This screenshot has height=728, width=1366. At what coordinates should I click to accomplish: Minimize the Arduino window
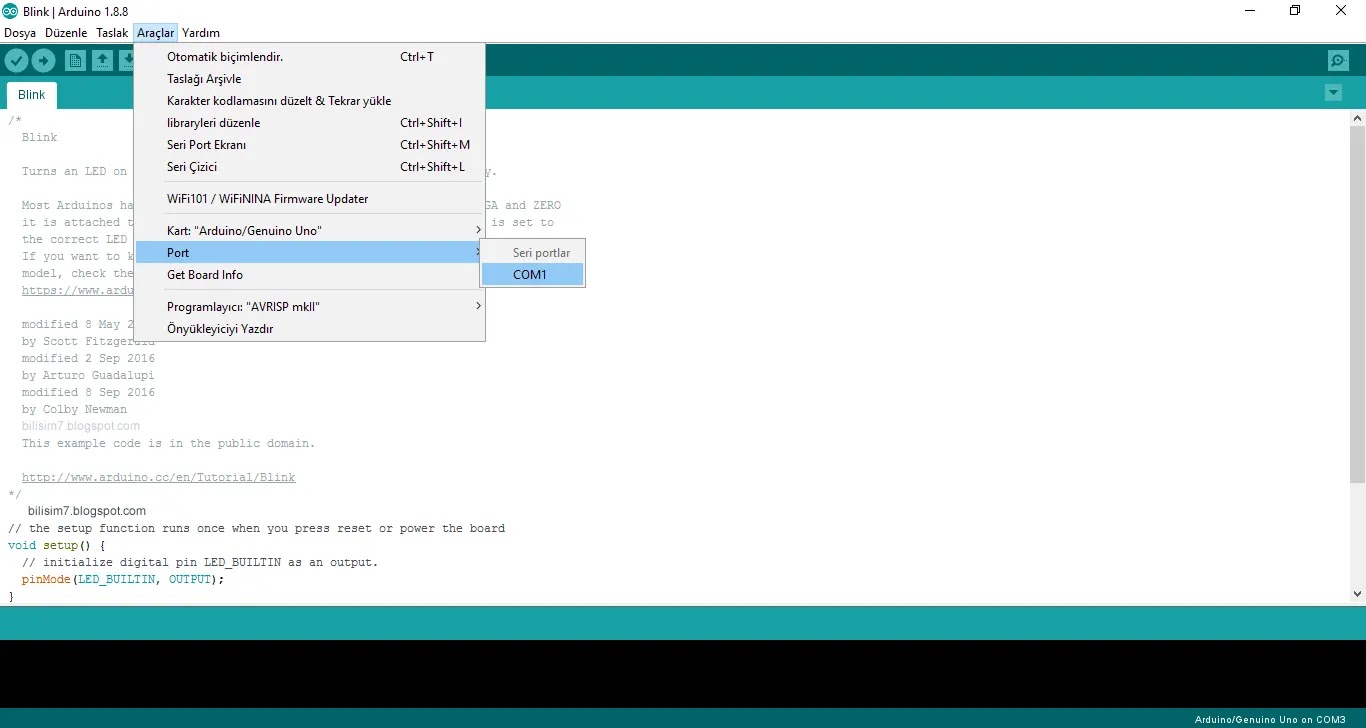pos(1251,11)
